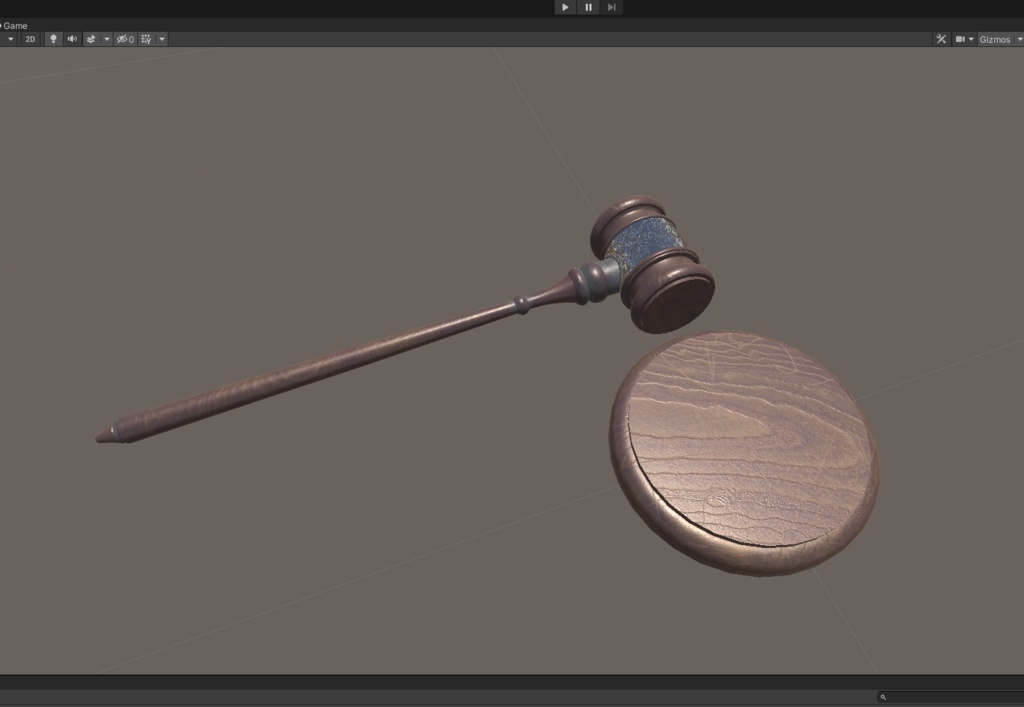Open the grid settings dropdown
The image size is (1024, 707).
tap(162, 38)
